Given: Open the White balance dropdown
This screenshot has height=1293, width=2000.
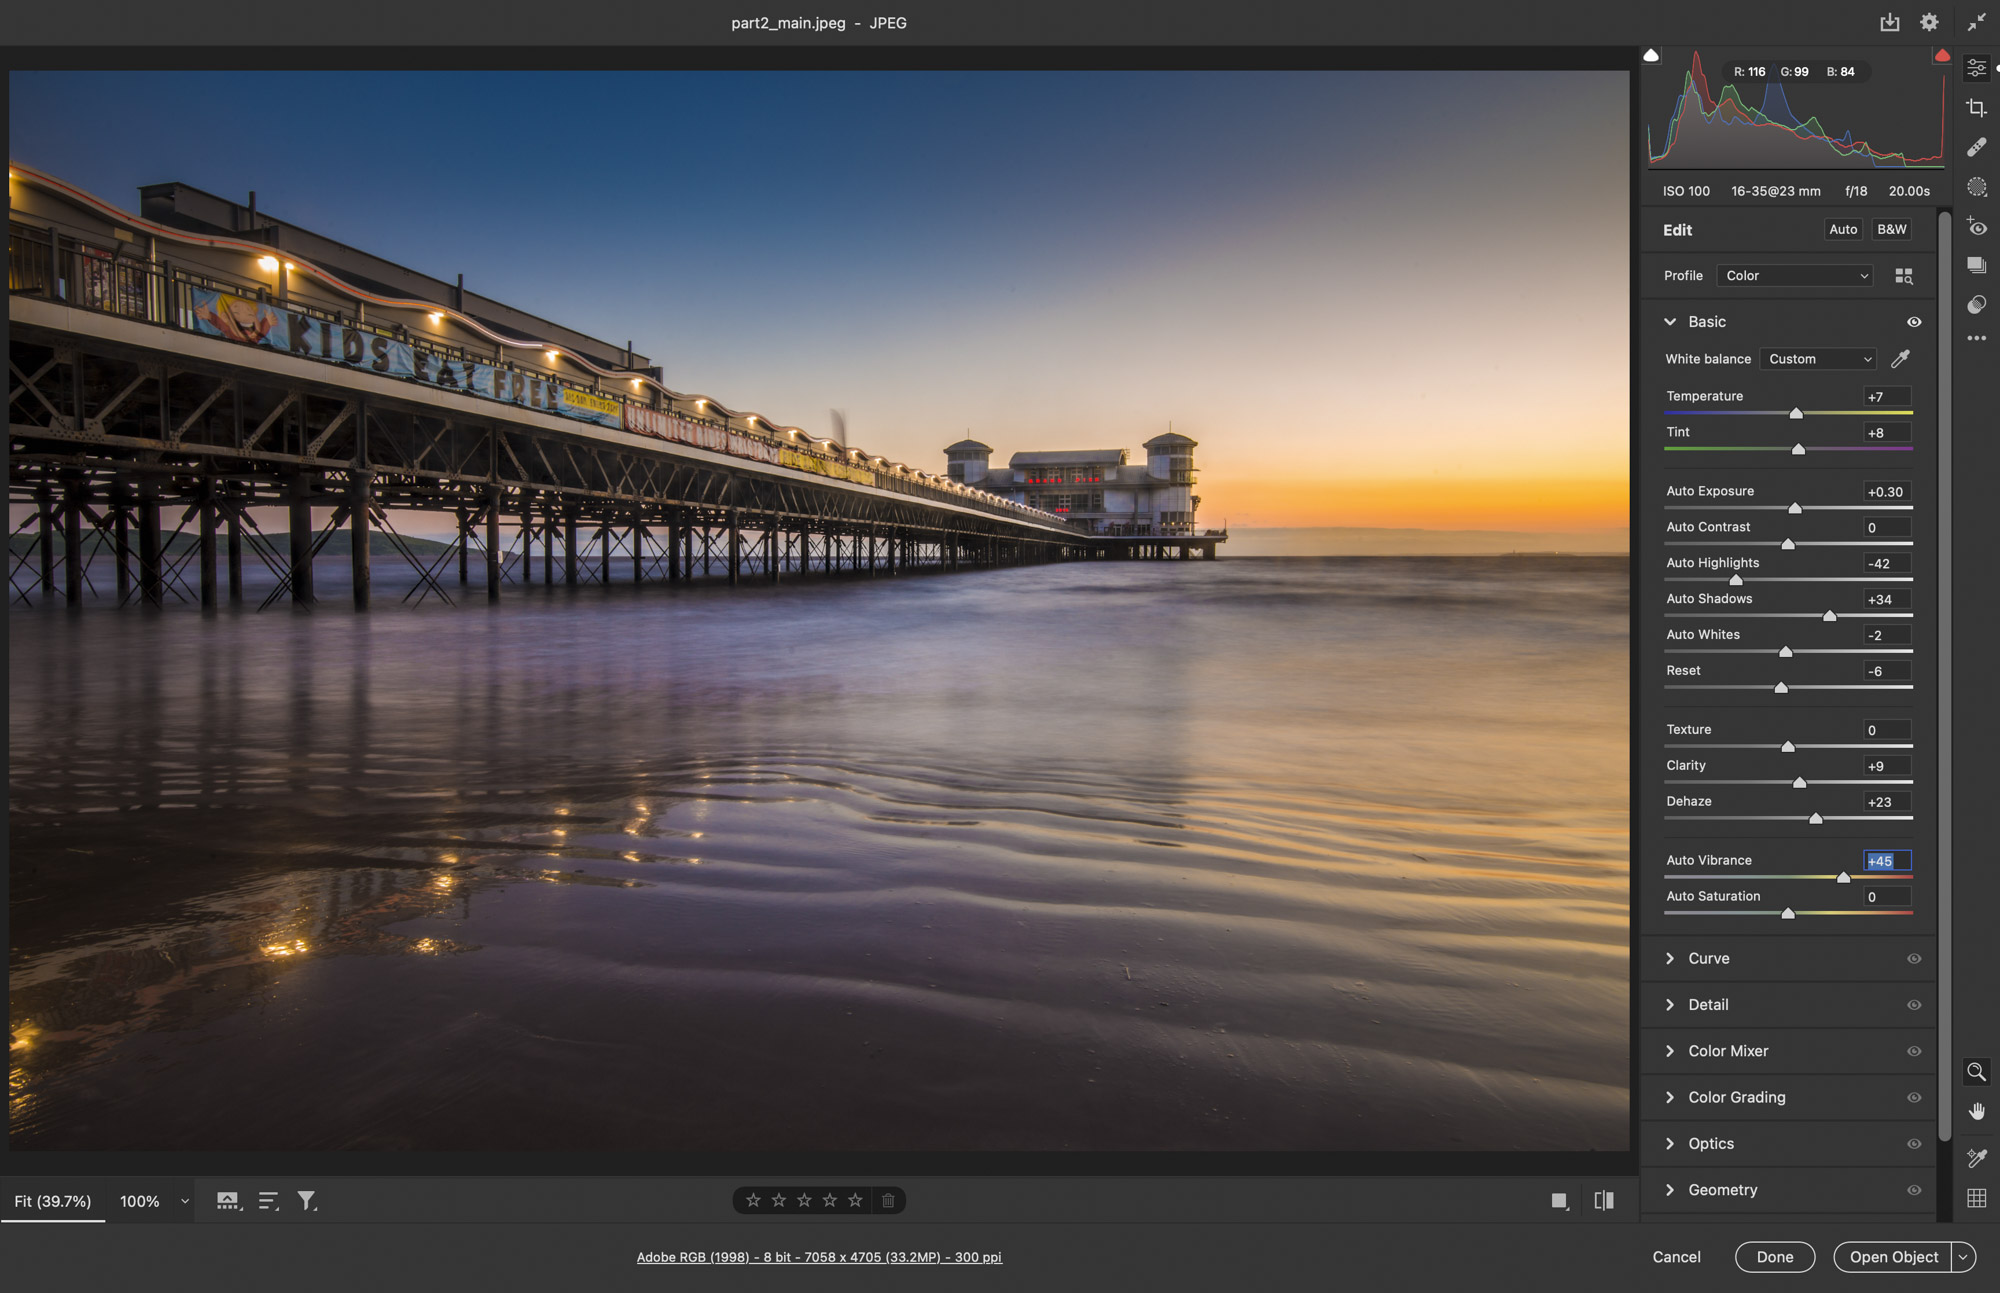Looking at the screenshot, I should (1817, 358).
